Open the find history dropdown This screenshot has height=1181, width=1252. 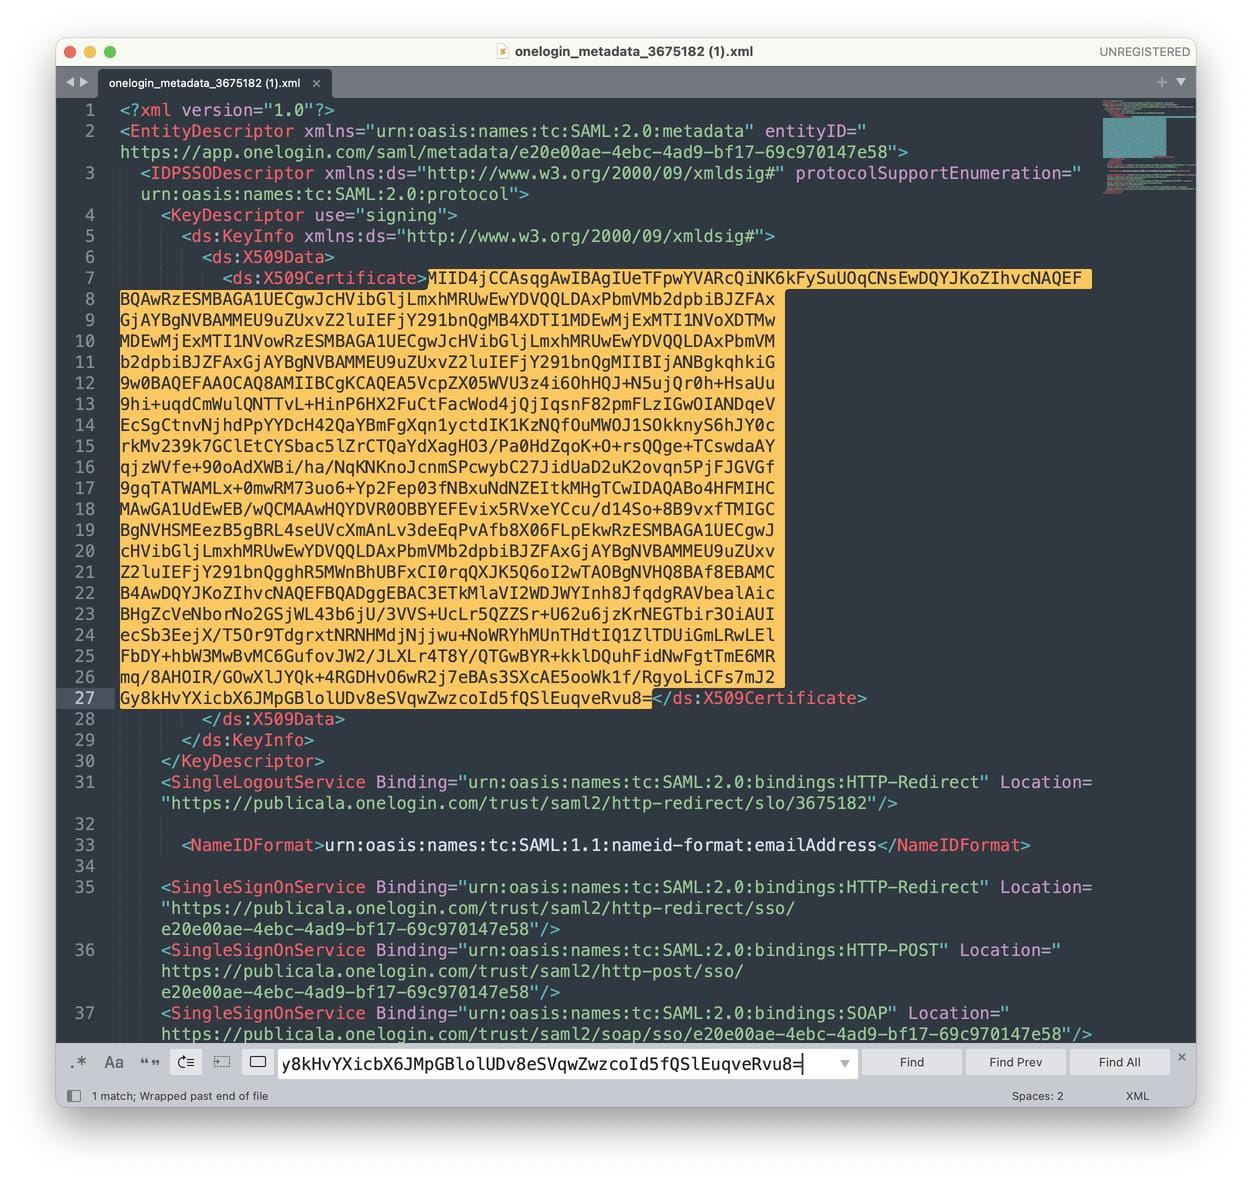(844, 1063)
